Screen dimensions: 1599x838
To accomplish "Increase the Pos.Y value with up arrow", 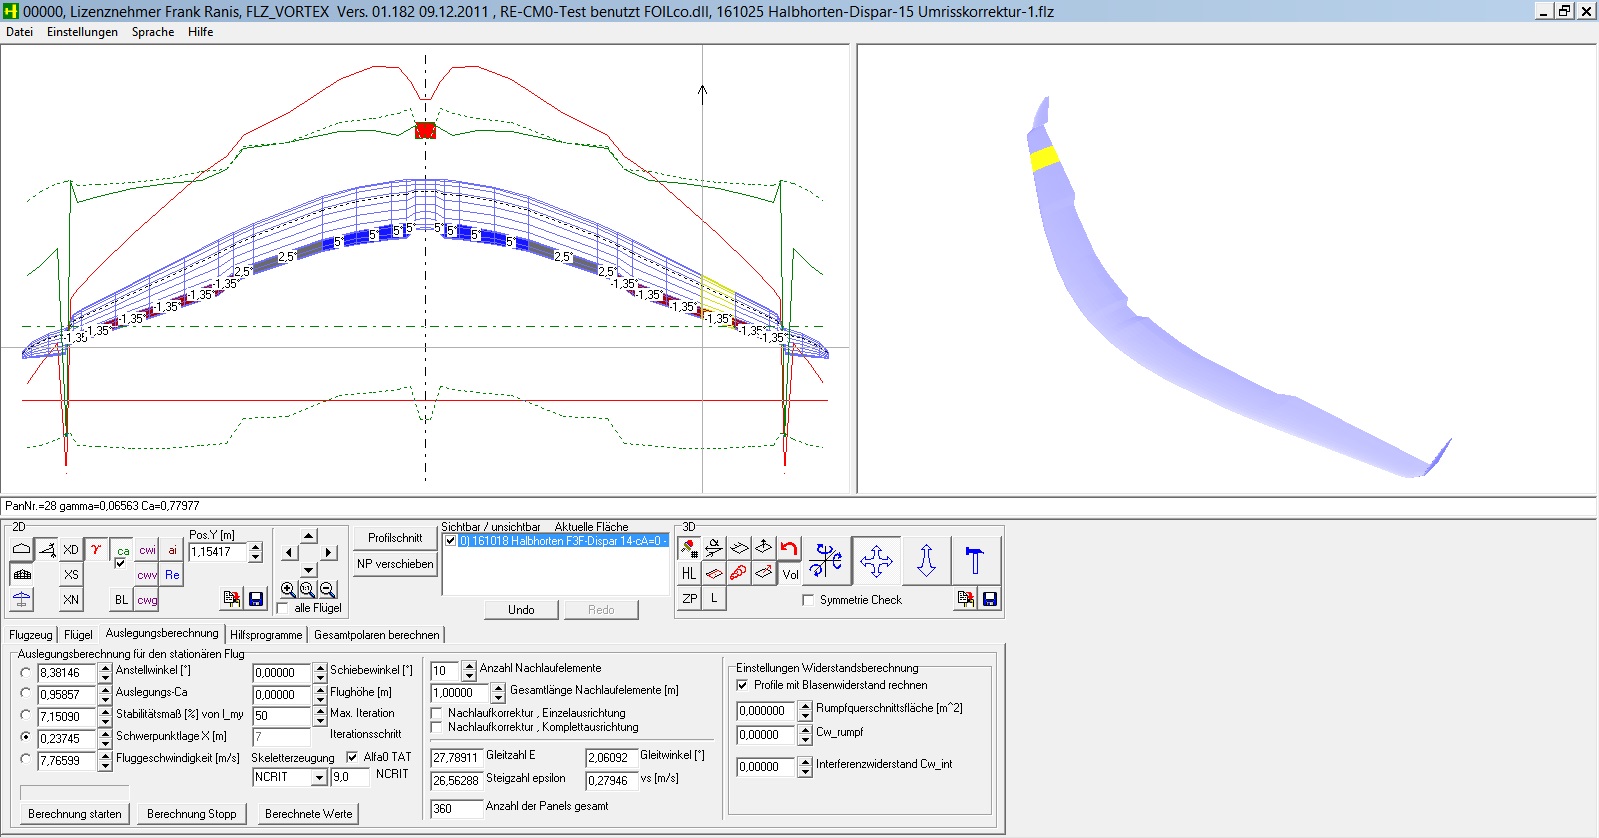I will pyautogui.click(x=256, y=546).
